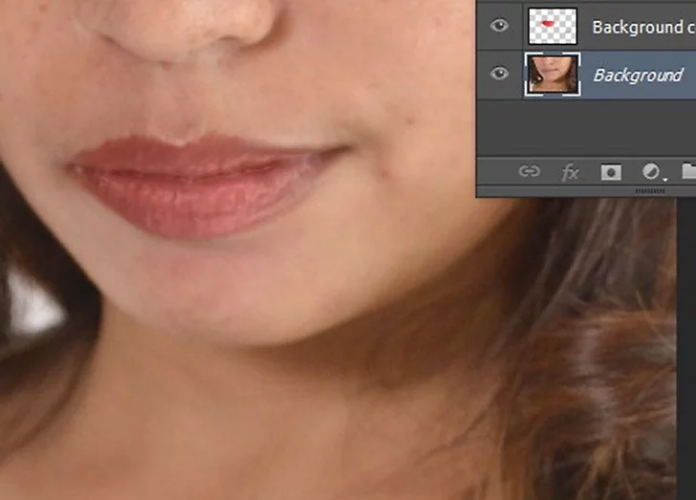Select the Background layer by its name
This screenshot has width=696, height=500.
638,75
